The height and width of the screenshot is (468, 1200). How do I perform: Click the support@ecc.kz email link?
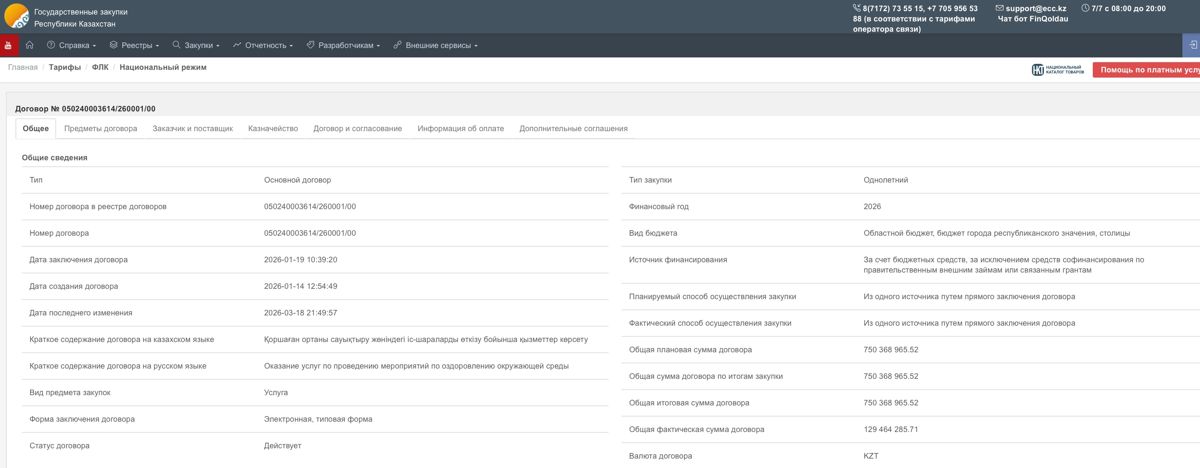pyautogui.click(x=1036, y=8)
